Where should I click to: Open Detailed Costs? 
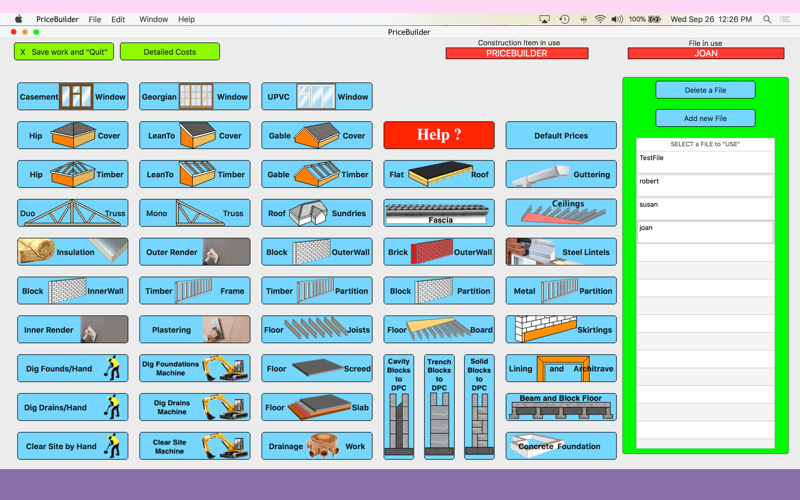click(x=170, y=52)
